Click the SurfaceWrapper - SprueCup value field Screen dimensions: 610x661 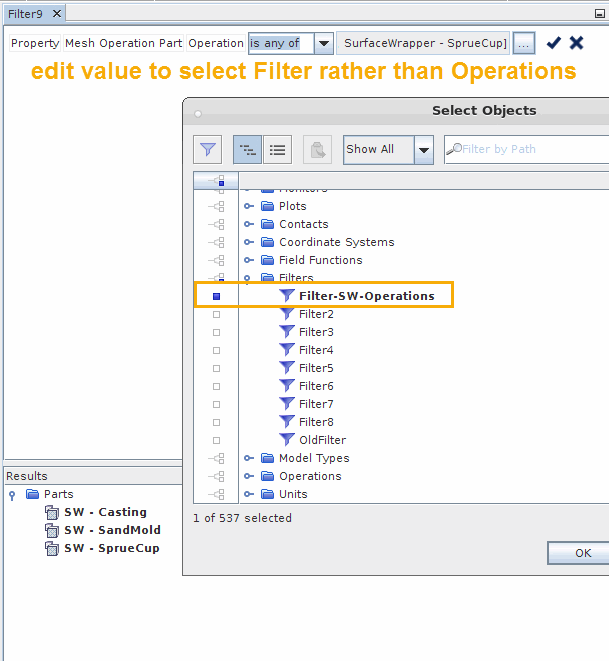pyautogui.click(x=423, y=43)
